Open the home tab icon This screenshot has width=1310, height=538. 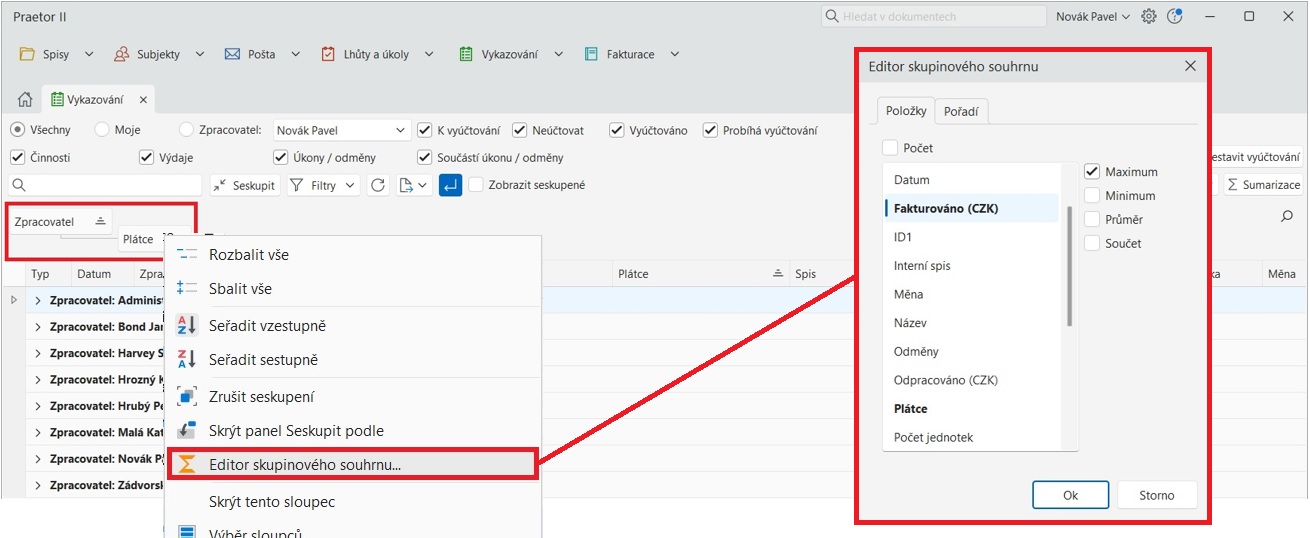[x=26, y=99]
